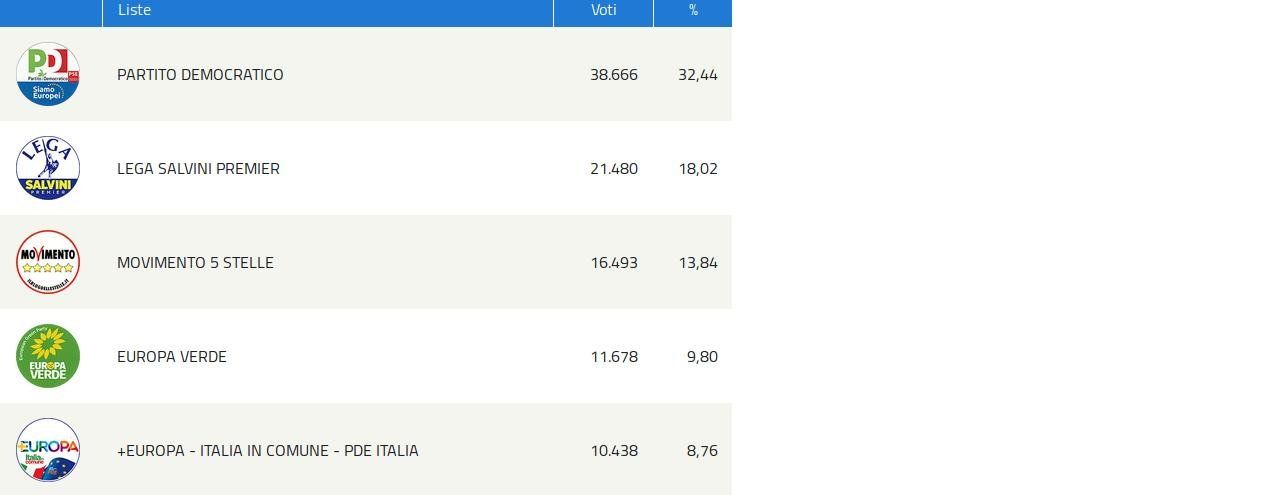Select the PARTITO DEMOCRATICO list name
1275x495 pixels.
(200, 75)
